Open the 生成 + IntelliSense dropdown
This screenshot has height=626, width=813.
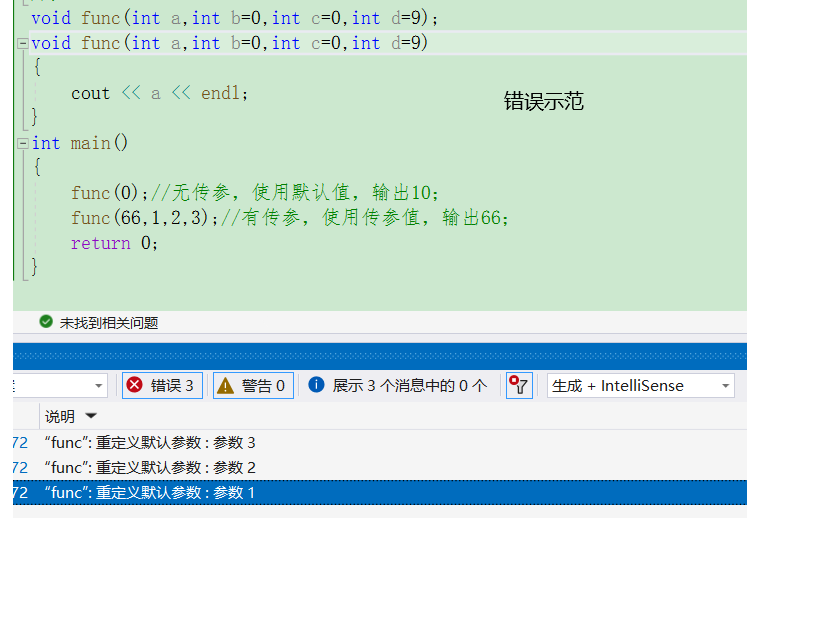click(x=640, y=385)
